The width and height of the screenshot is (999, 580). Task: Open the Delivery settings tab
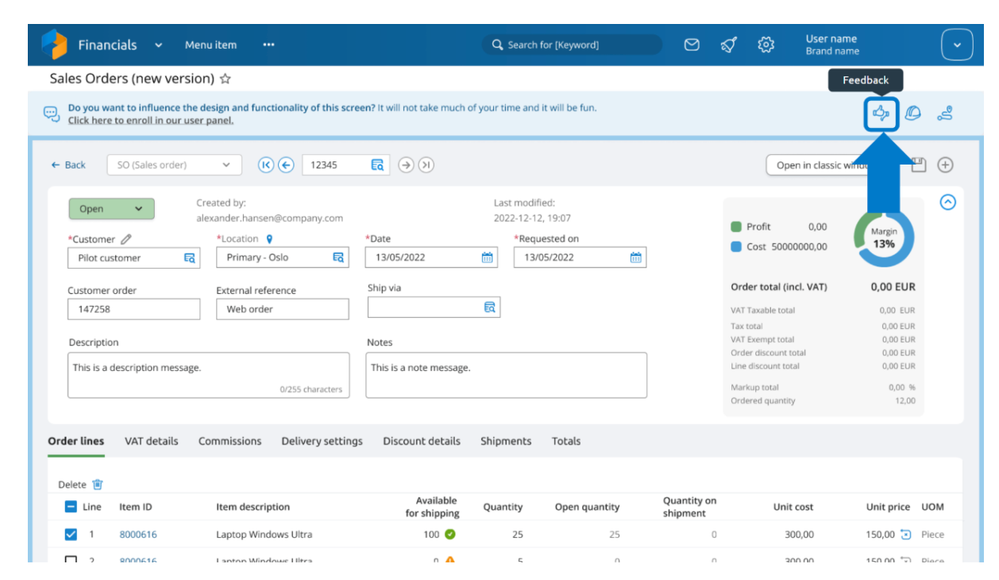pyautogui.click(x=322, y=441)
